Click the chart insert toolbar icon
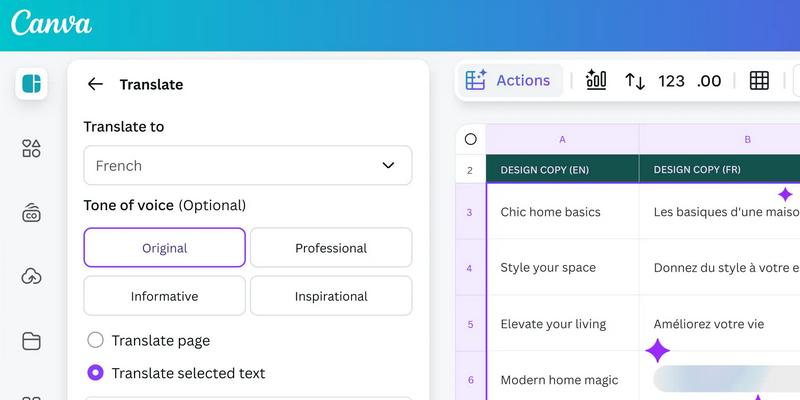 pyautogui.click(x=596, y=81)
